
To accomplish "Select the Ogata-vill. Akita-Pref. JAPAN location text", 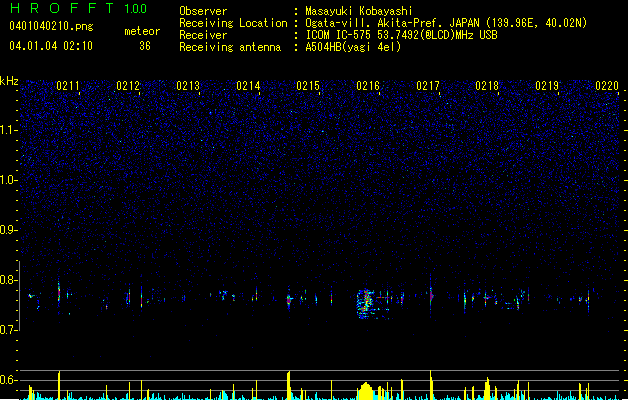I will point(446,23).
